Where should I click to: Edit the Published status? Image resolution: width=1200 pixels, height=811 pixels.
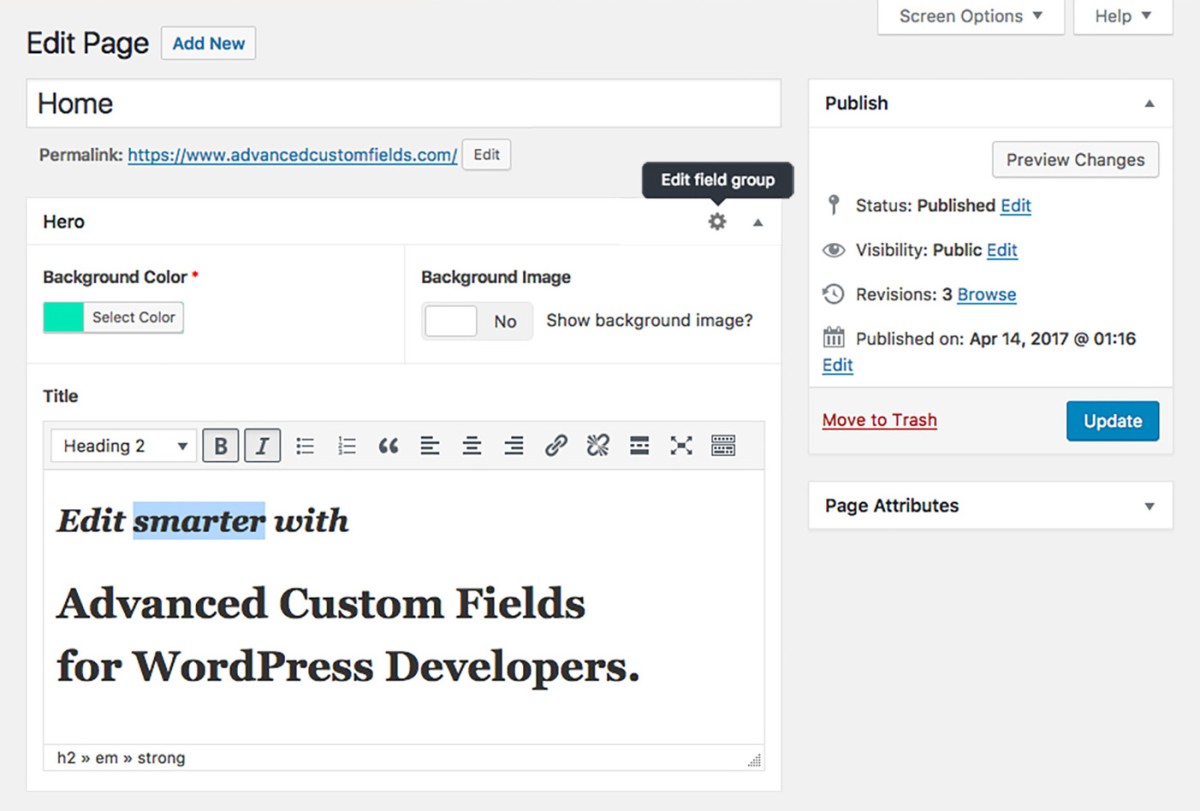[x=1016, y=206]
